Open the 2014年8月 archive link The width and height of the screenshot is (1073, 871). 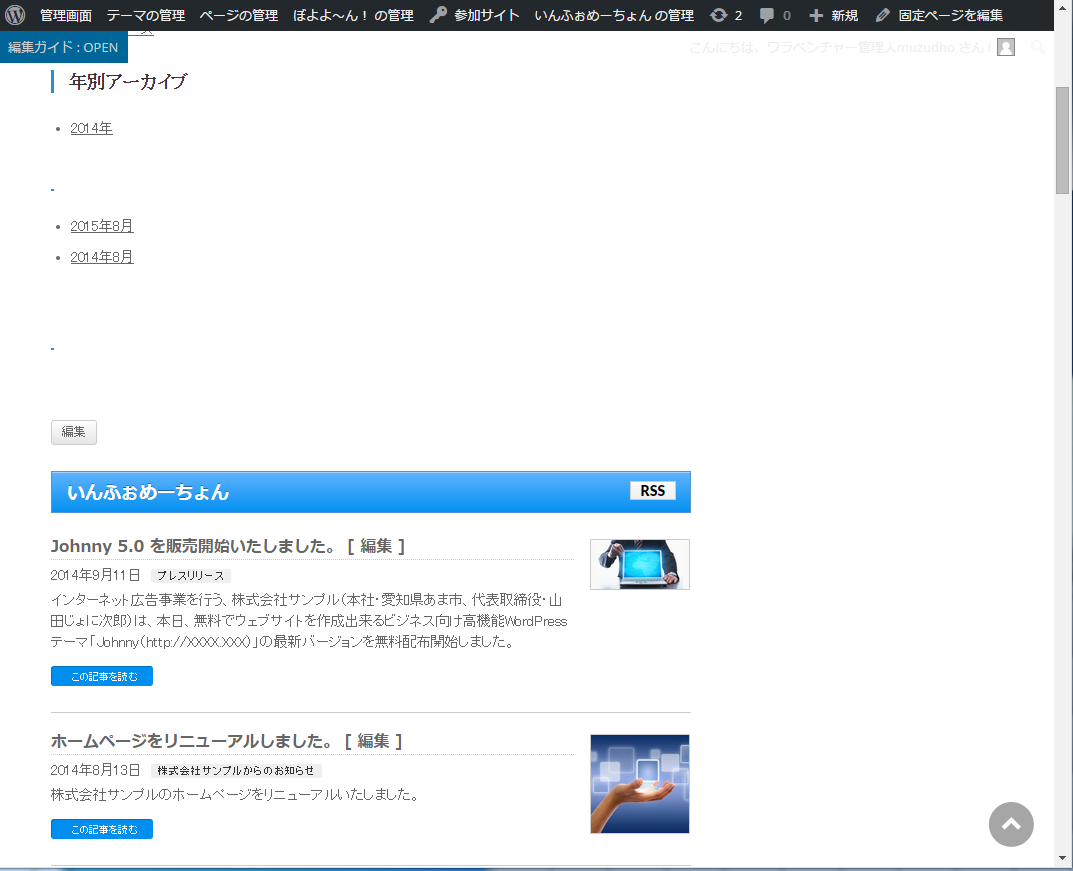point(101,257)
